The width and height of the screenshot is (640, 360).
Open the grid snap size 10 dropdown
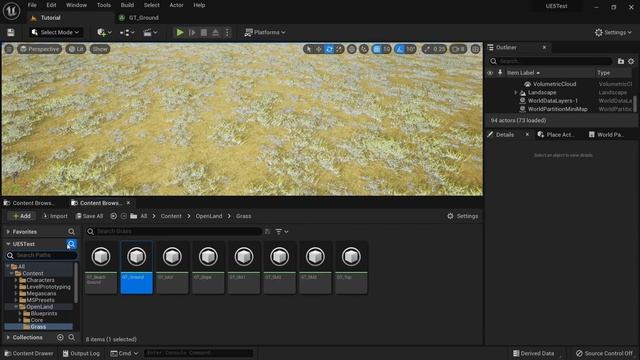(x=387, y=49)
